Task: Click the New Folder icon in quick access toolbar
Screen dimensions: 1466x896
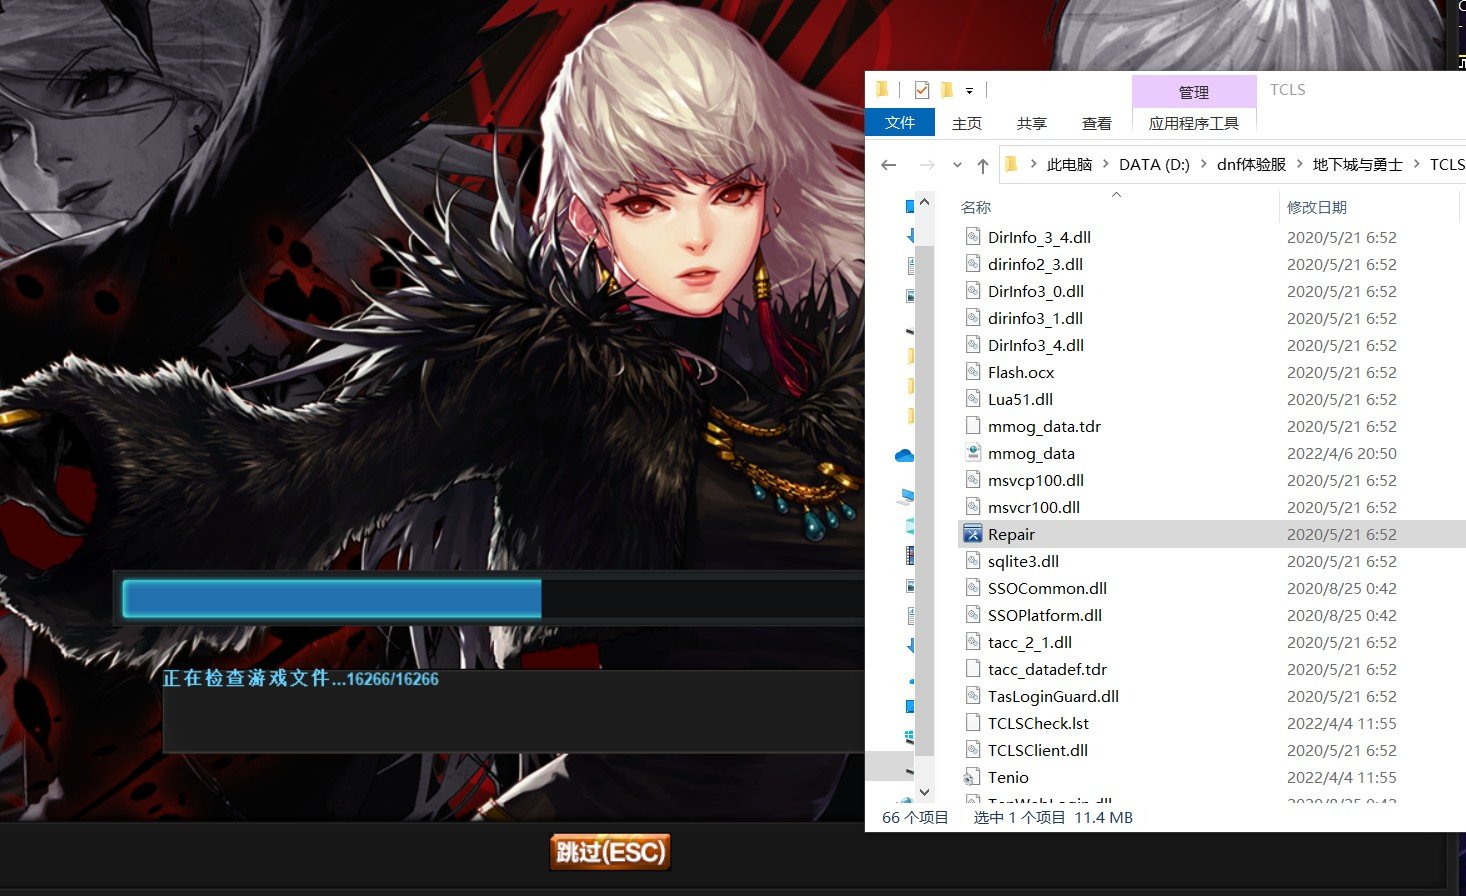Action: tap(946, 90)
